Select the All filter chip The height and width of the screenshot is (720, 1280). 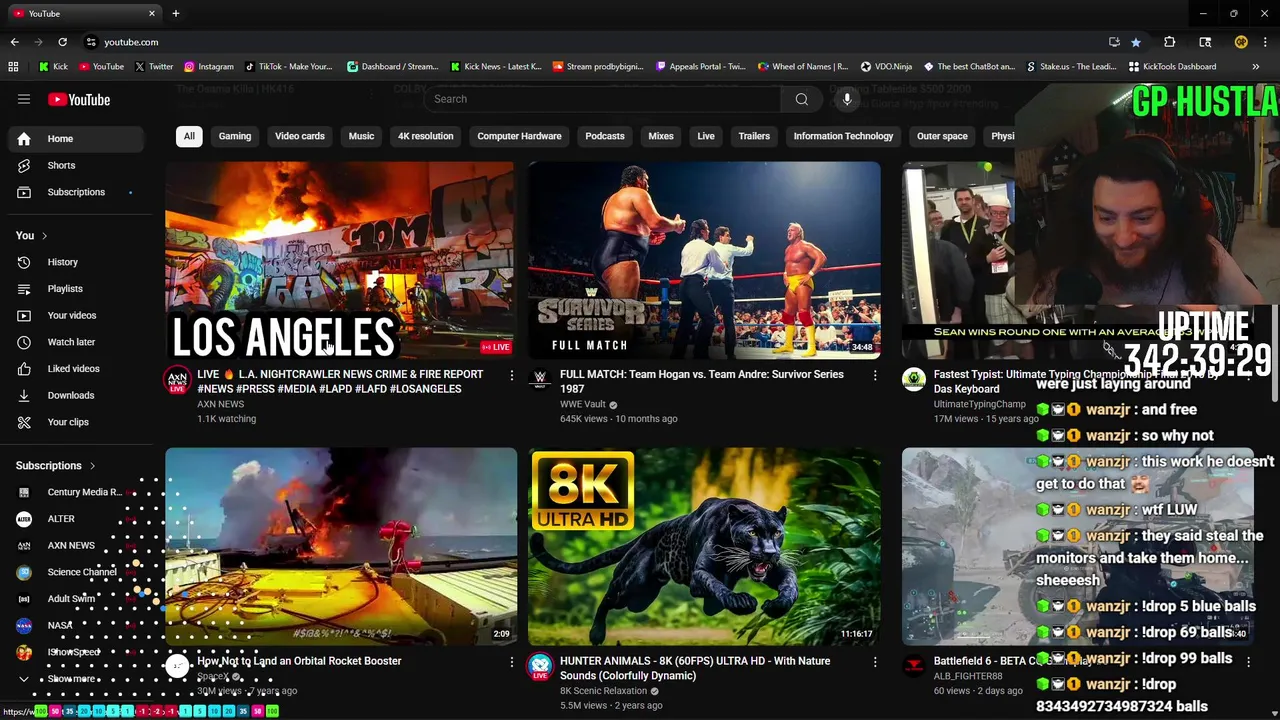tap(189, 136)
